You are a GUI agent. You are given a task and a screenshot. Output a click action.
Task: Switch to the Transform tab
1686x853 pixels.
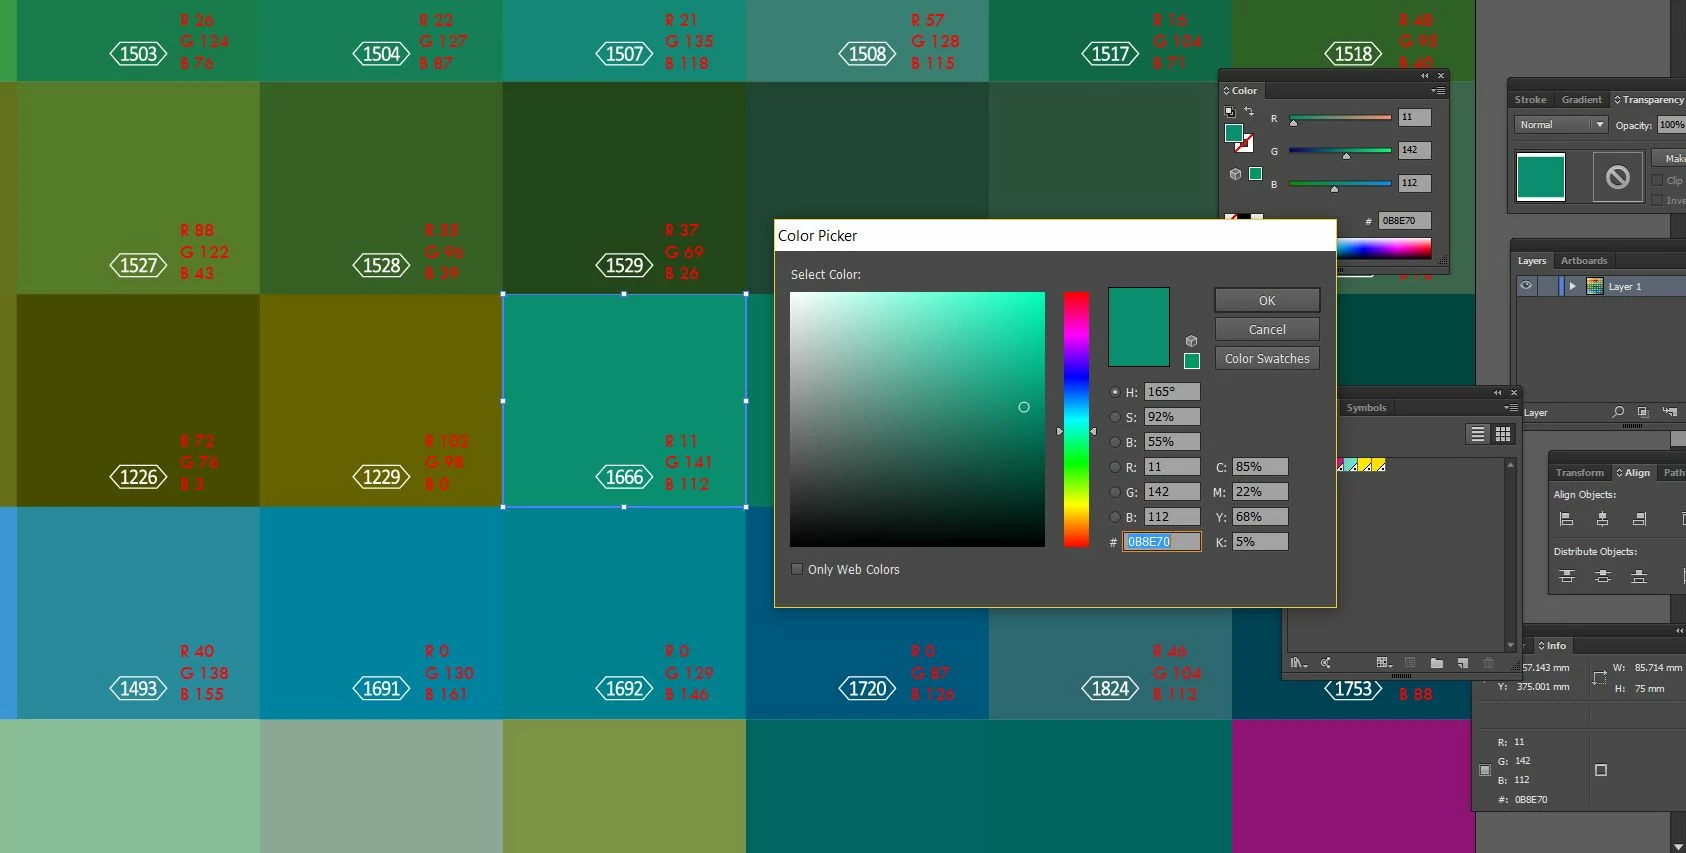click(x=1579, y=473)
